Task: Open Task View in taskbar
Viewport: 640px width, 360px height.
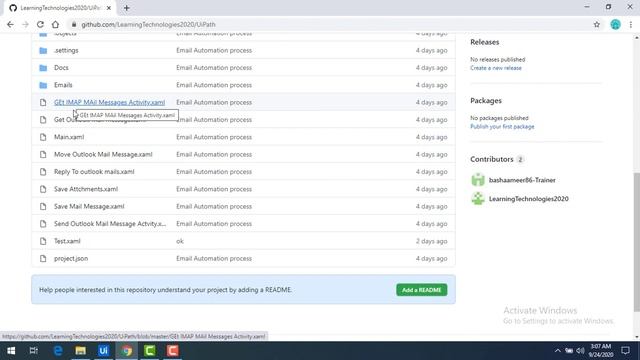Action: coord(34,351)
